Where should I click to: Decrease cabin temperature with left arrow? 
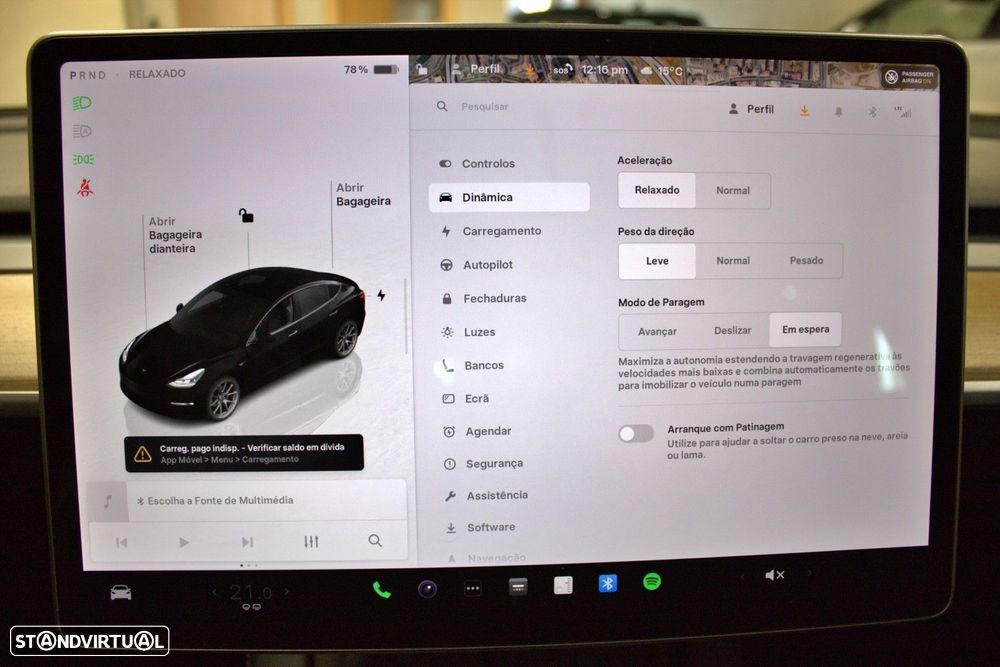tap(214, 592)
